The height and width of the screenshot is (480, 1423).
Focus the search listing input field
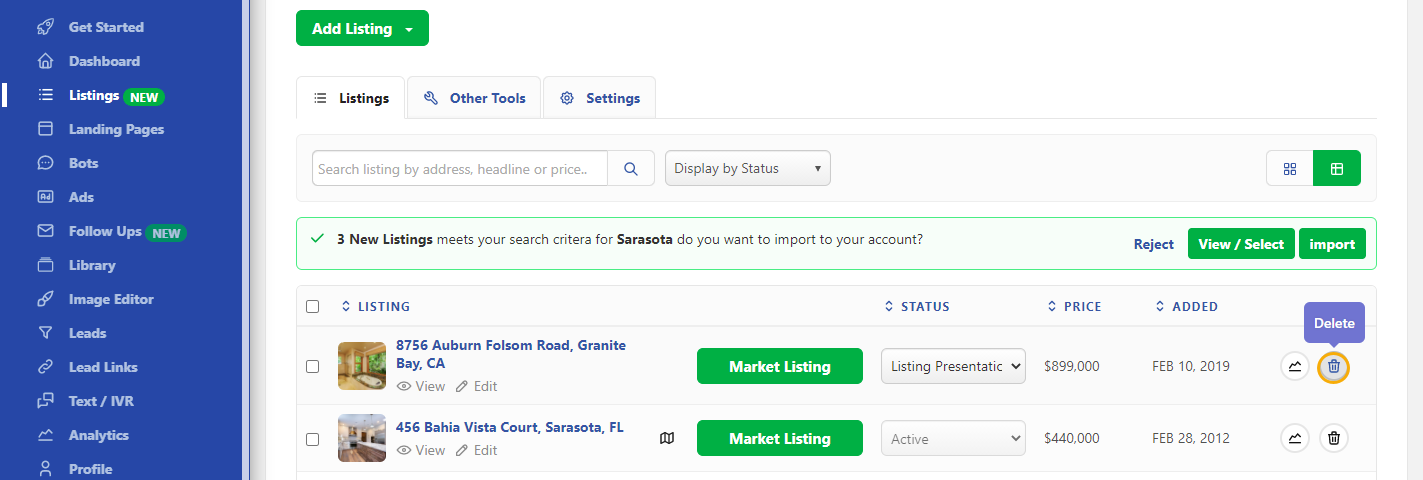pyautogui.click(x=460, y=169)
